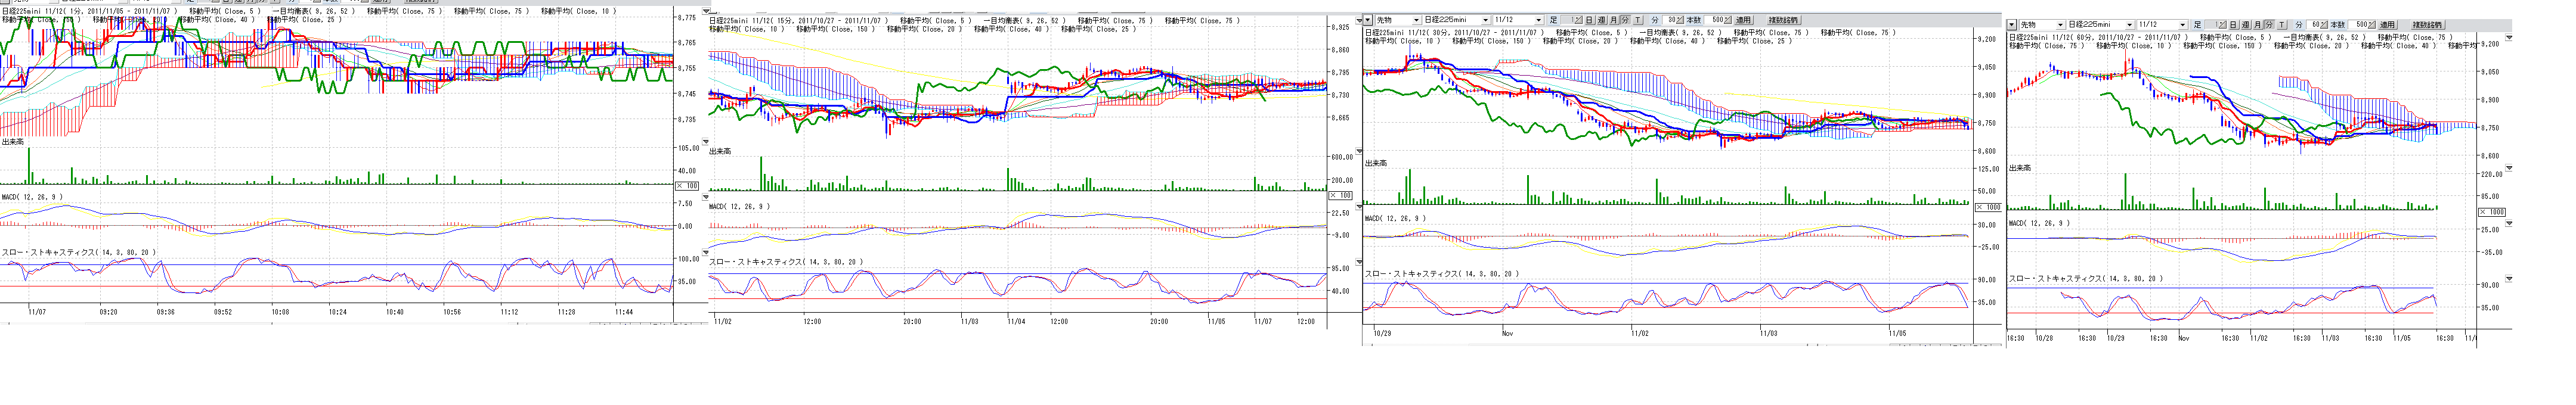
Task: Open the 先物 dropdown in 30-minute chart
Action: [x=1416, y=20]
